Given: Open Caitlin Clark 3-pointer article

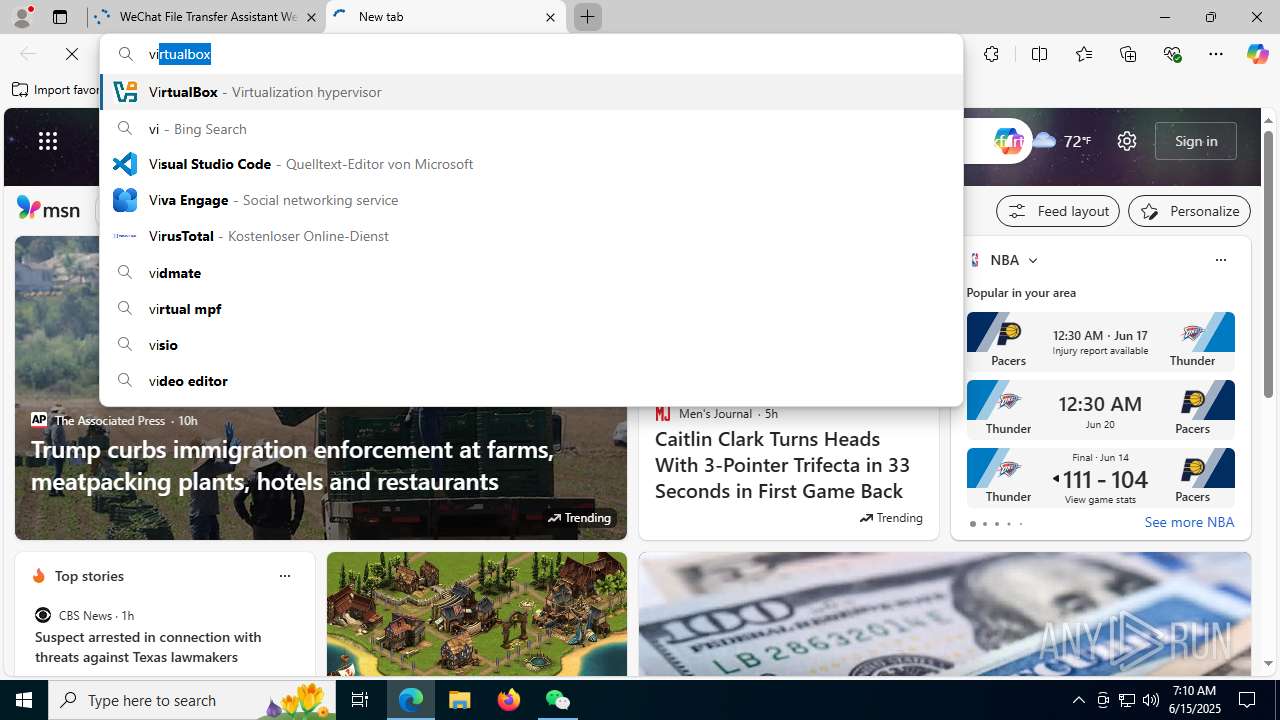Looking at the screenshot, I should [x=782, y=465].
